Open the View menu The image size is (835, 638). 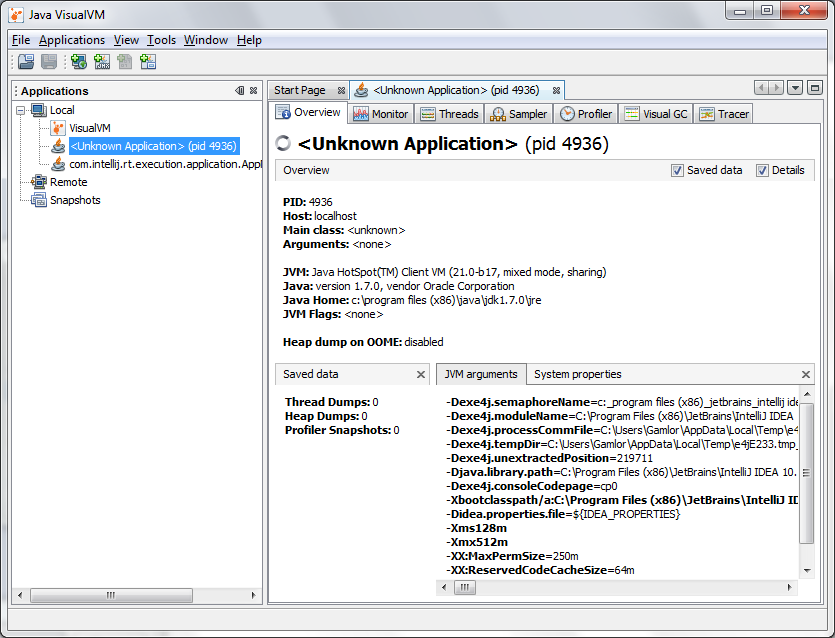(x=126, y=40)
